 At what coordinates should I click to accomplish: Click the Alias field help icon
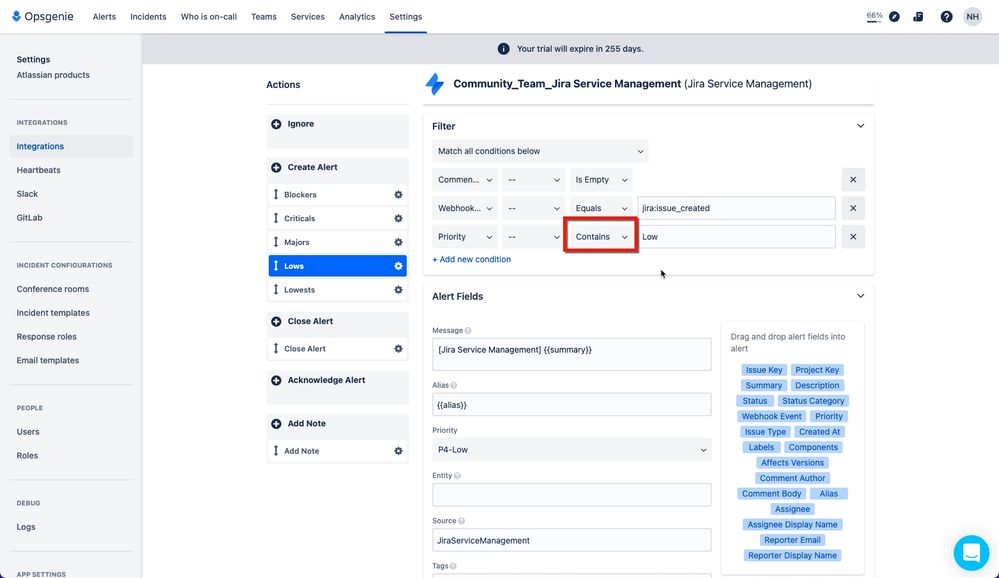pos(454,386)
